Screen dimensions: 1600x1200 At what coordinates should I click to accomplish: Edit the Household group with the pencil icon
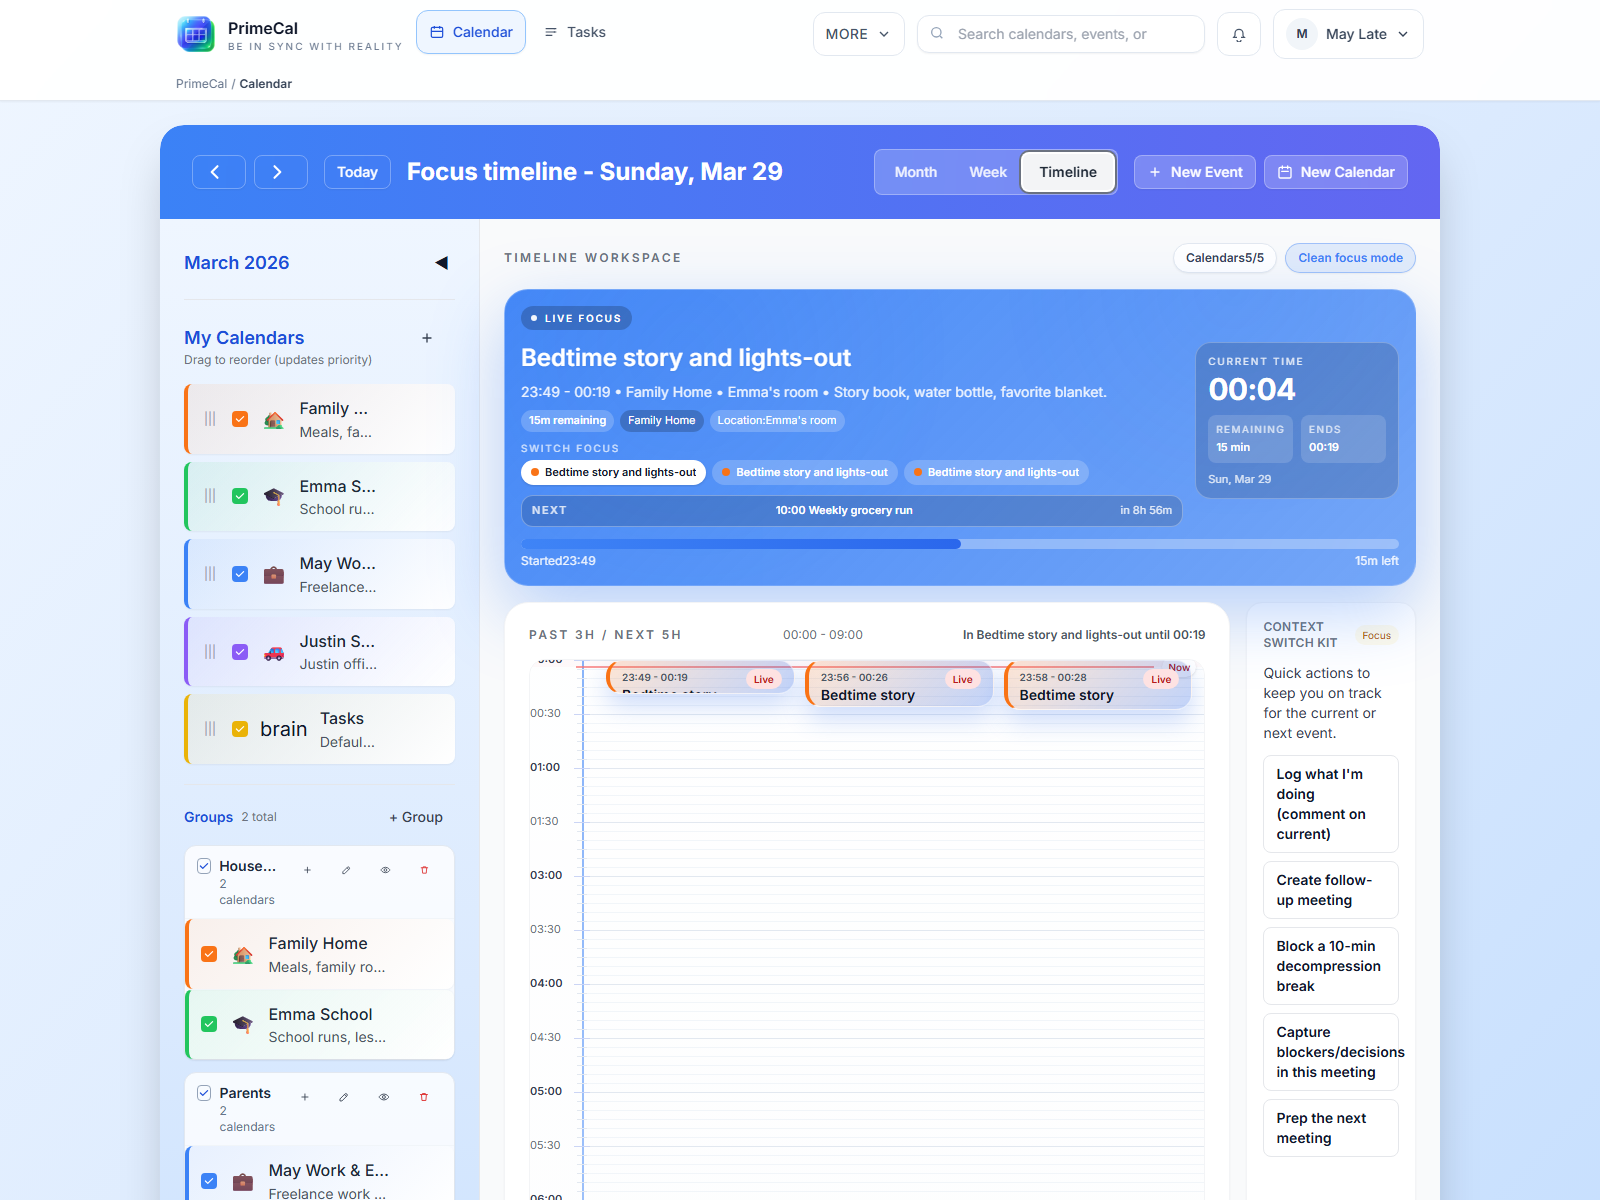click(345, 870)
